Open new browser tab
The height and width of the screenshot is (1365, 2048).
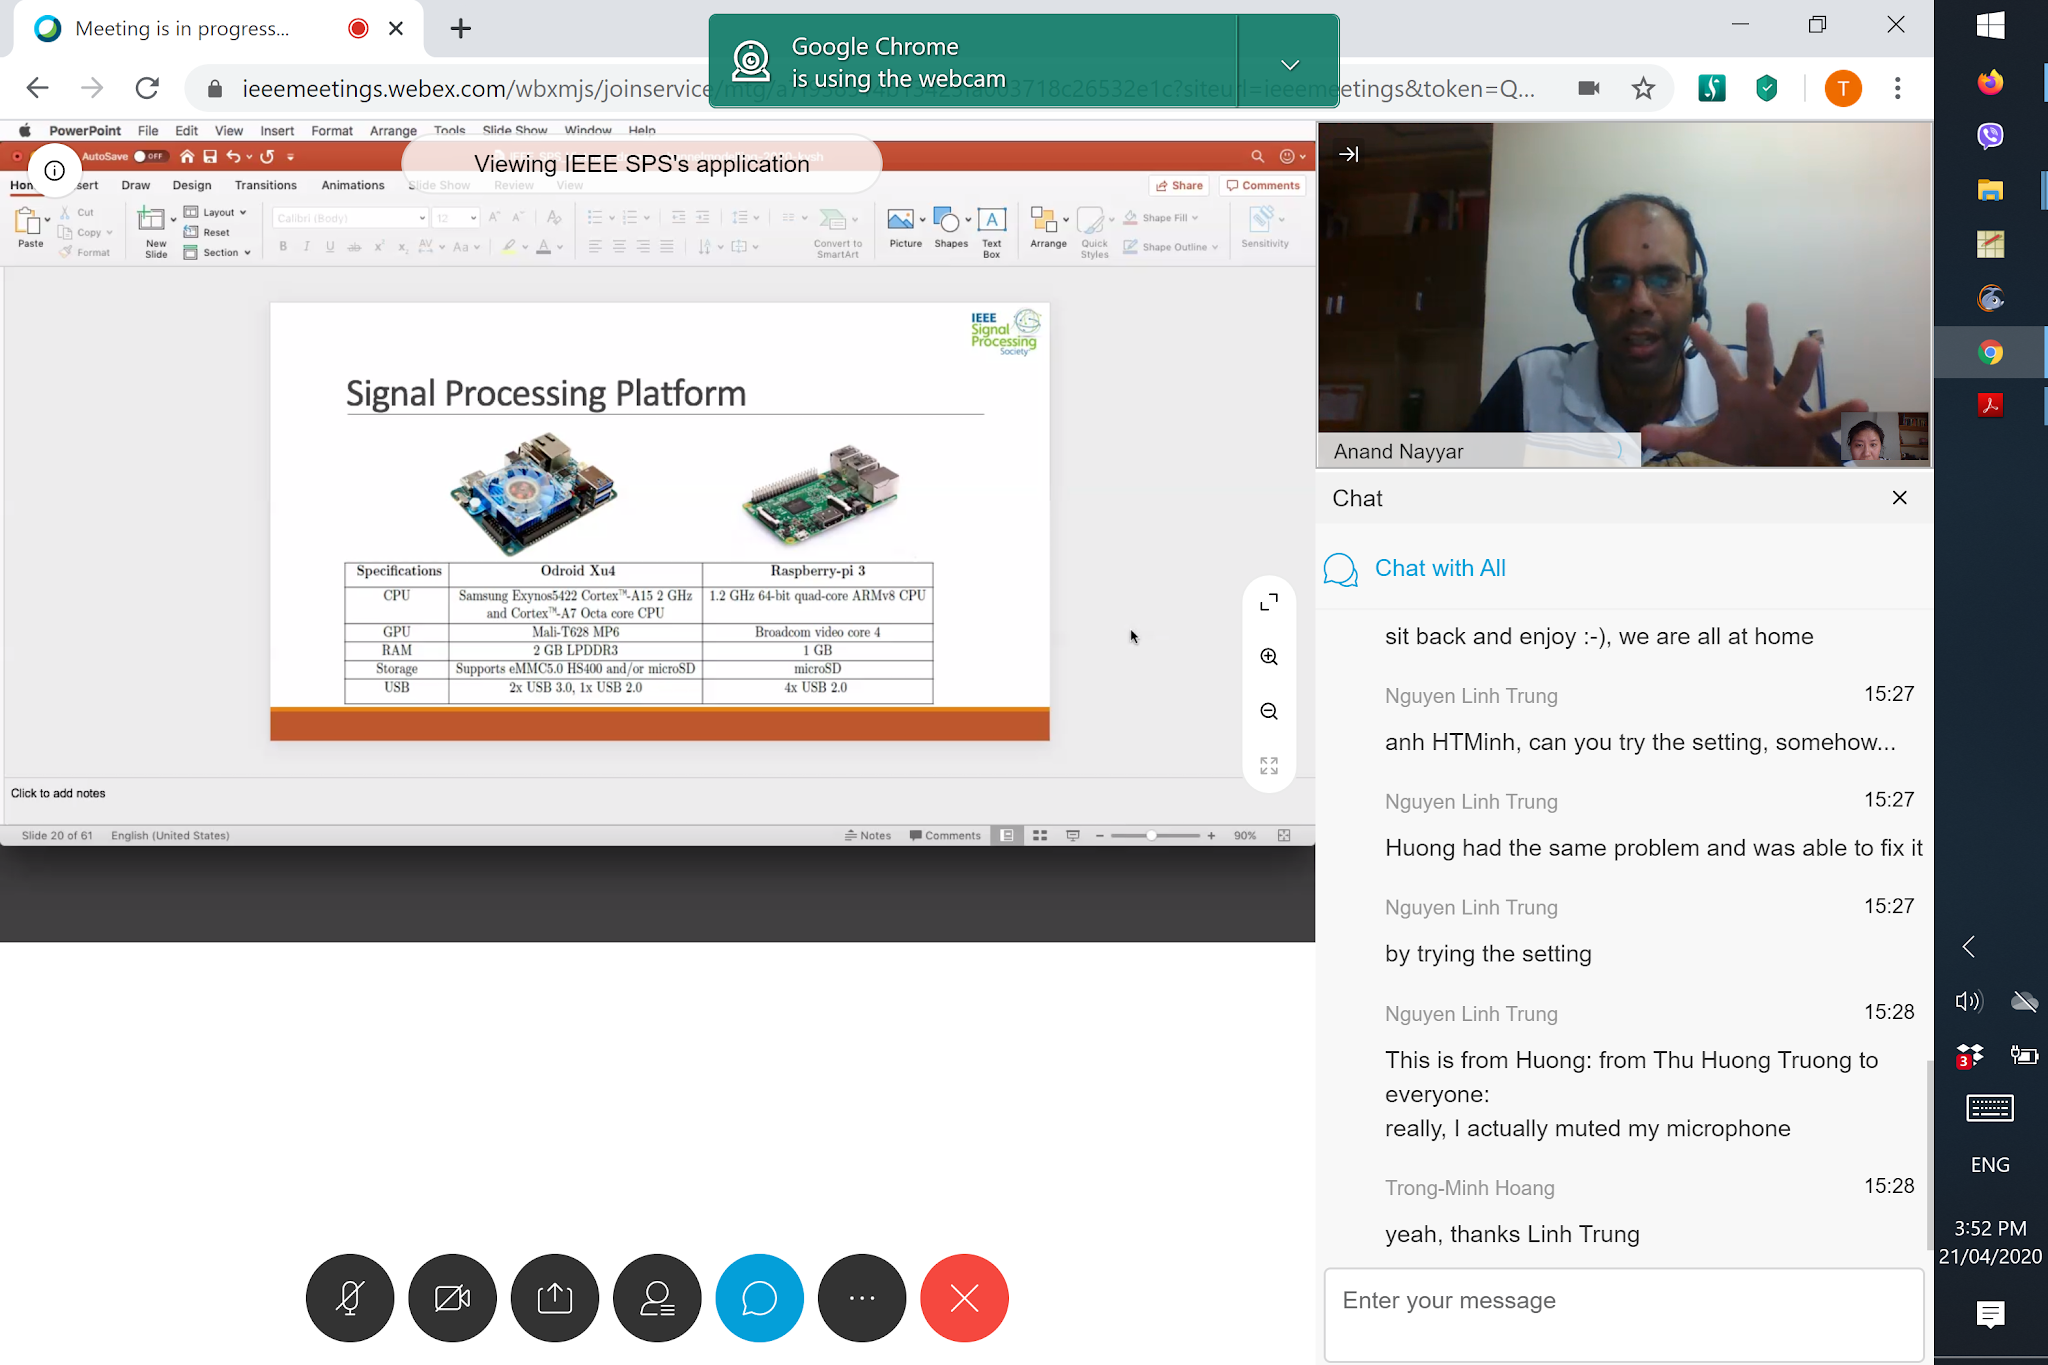click(x=460, y=28)
